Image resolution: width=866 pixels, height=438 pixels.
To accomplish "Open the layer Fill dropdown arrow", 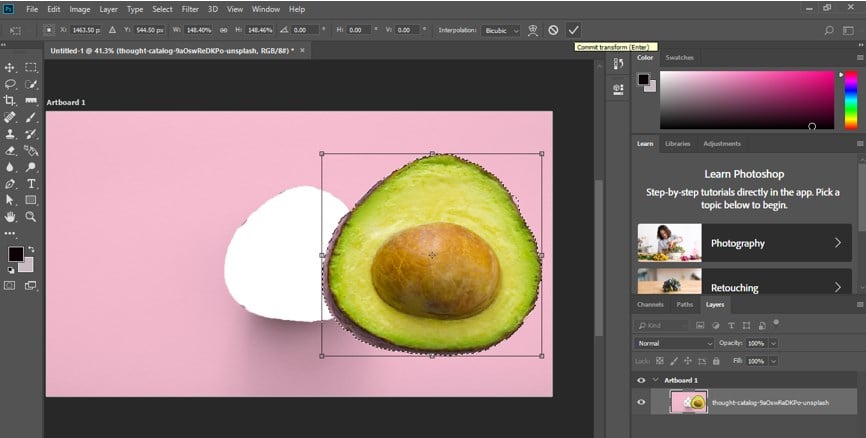I will point(773,361).
